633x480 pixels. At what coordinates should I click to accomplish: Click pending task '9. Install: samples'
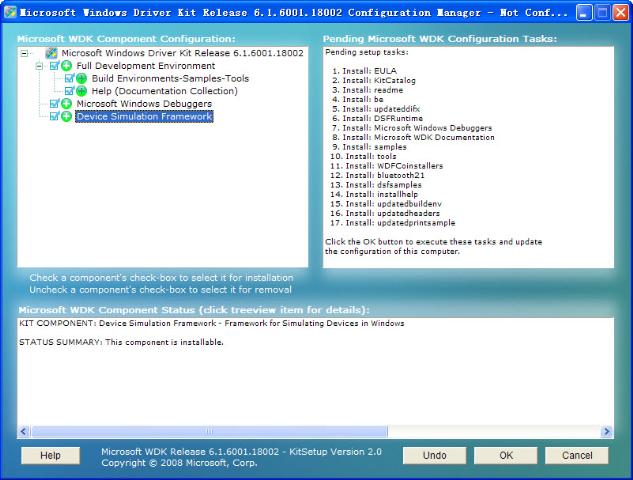369,147
